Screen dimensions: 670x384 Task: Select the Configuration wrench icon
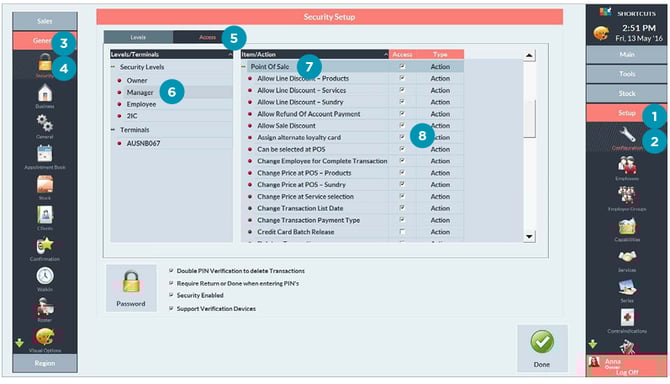(627, 135)
